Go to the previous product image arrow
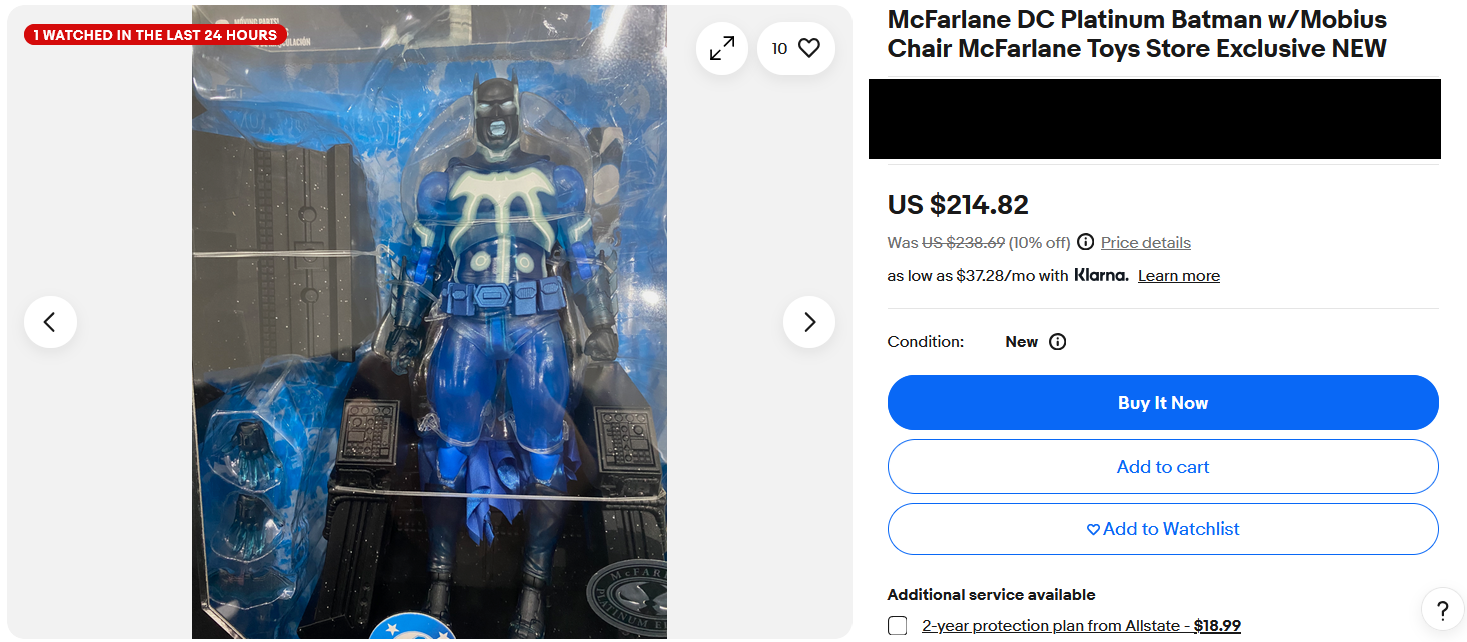1467x642 pixels. [50, 322]
